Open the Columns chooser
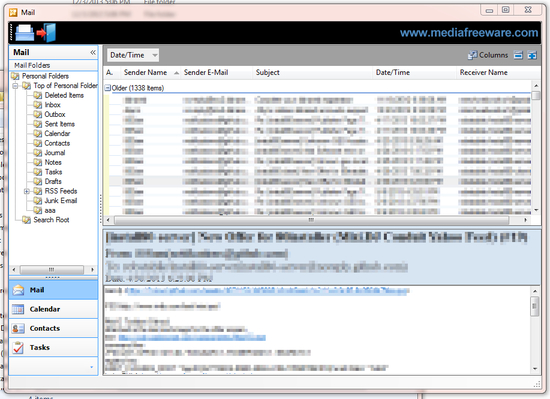550x399 pixels. tap(488, 55)
